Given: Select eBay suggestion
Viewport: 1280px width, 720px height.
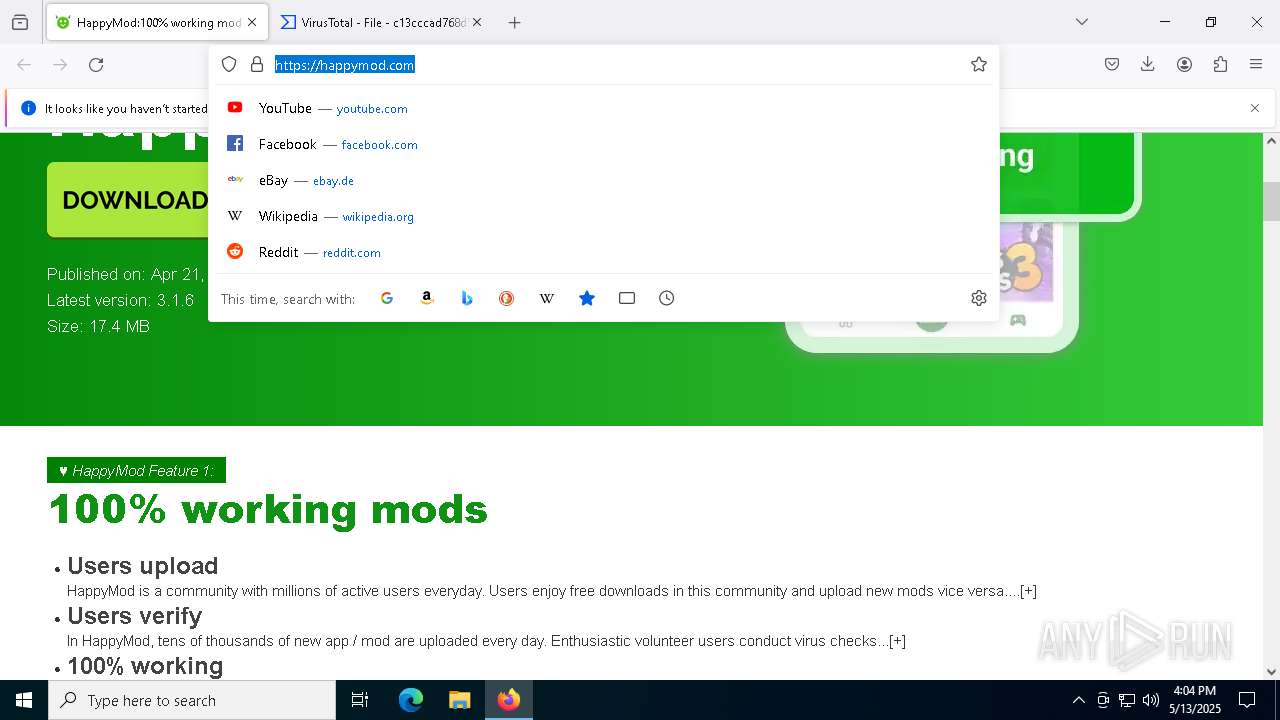Looking at the screenshot, I should 603,180.
